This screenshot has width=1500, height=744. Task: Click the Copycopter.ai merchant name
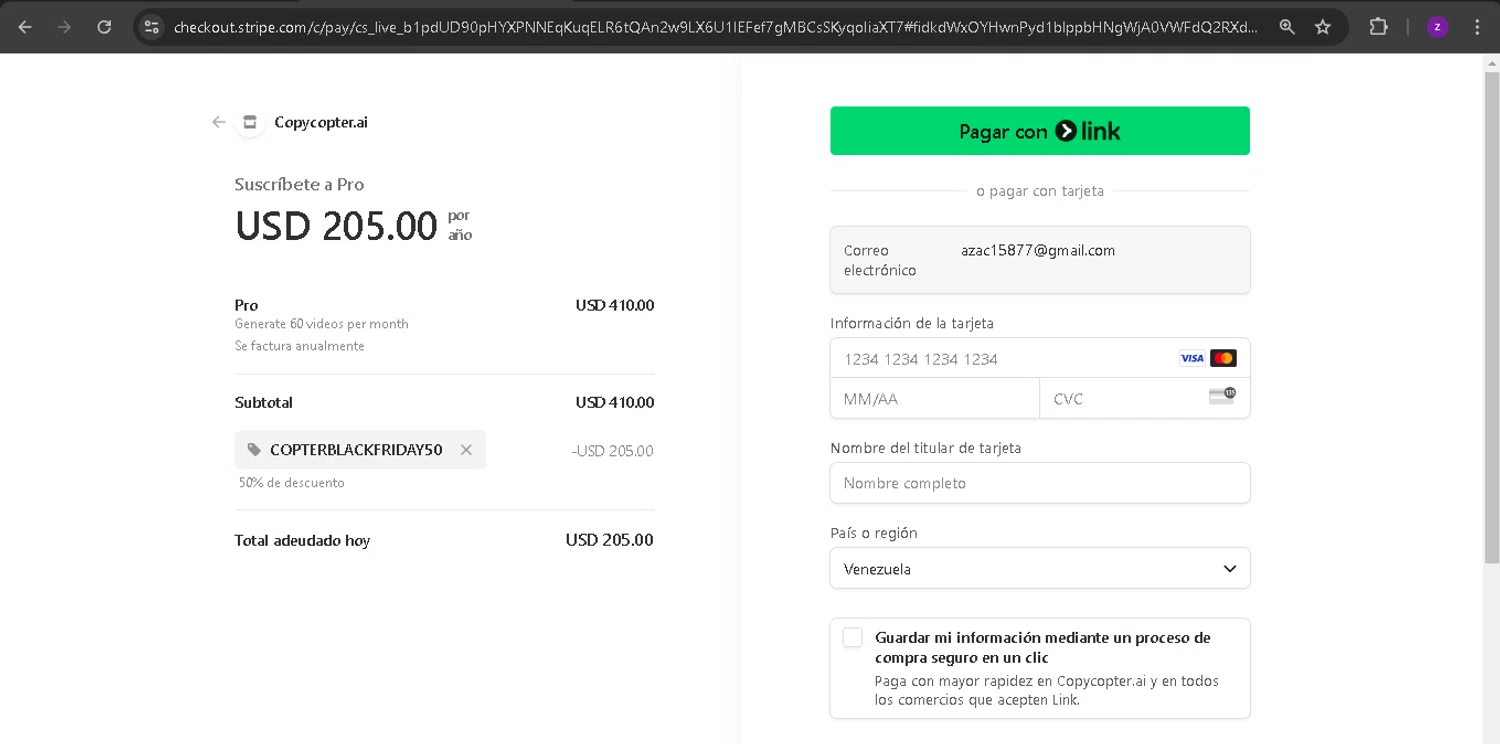click(x=321, y=122)
